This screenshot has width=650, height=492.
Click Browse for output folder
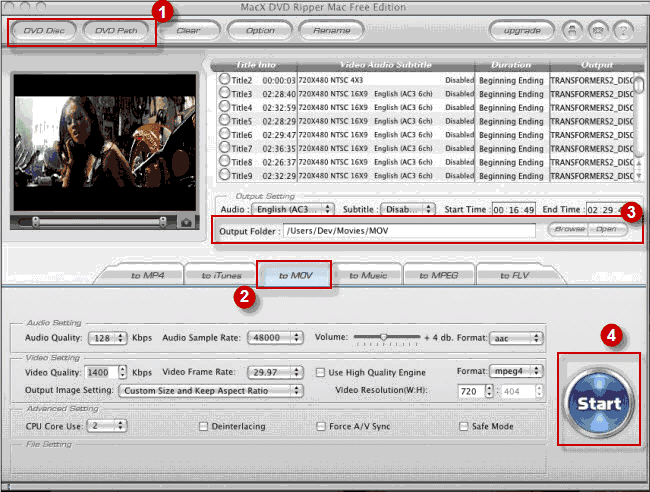click(569, 229)
